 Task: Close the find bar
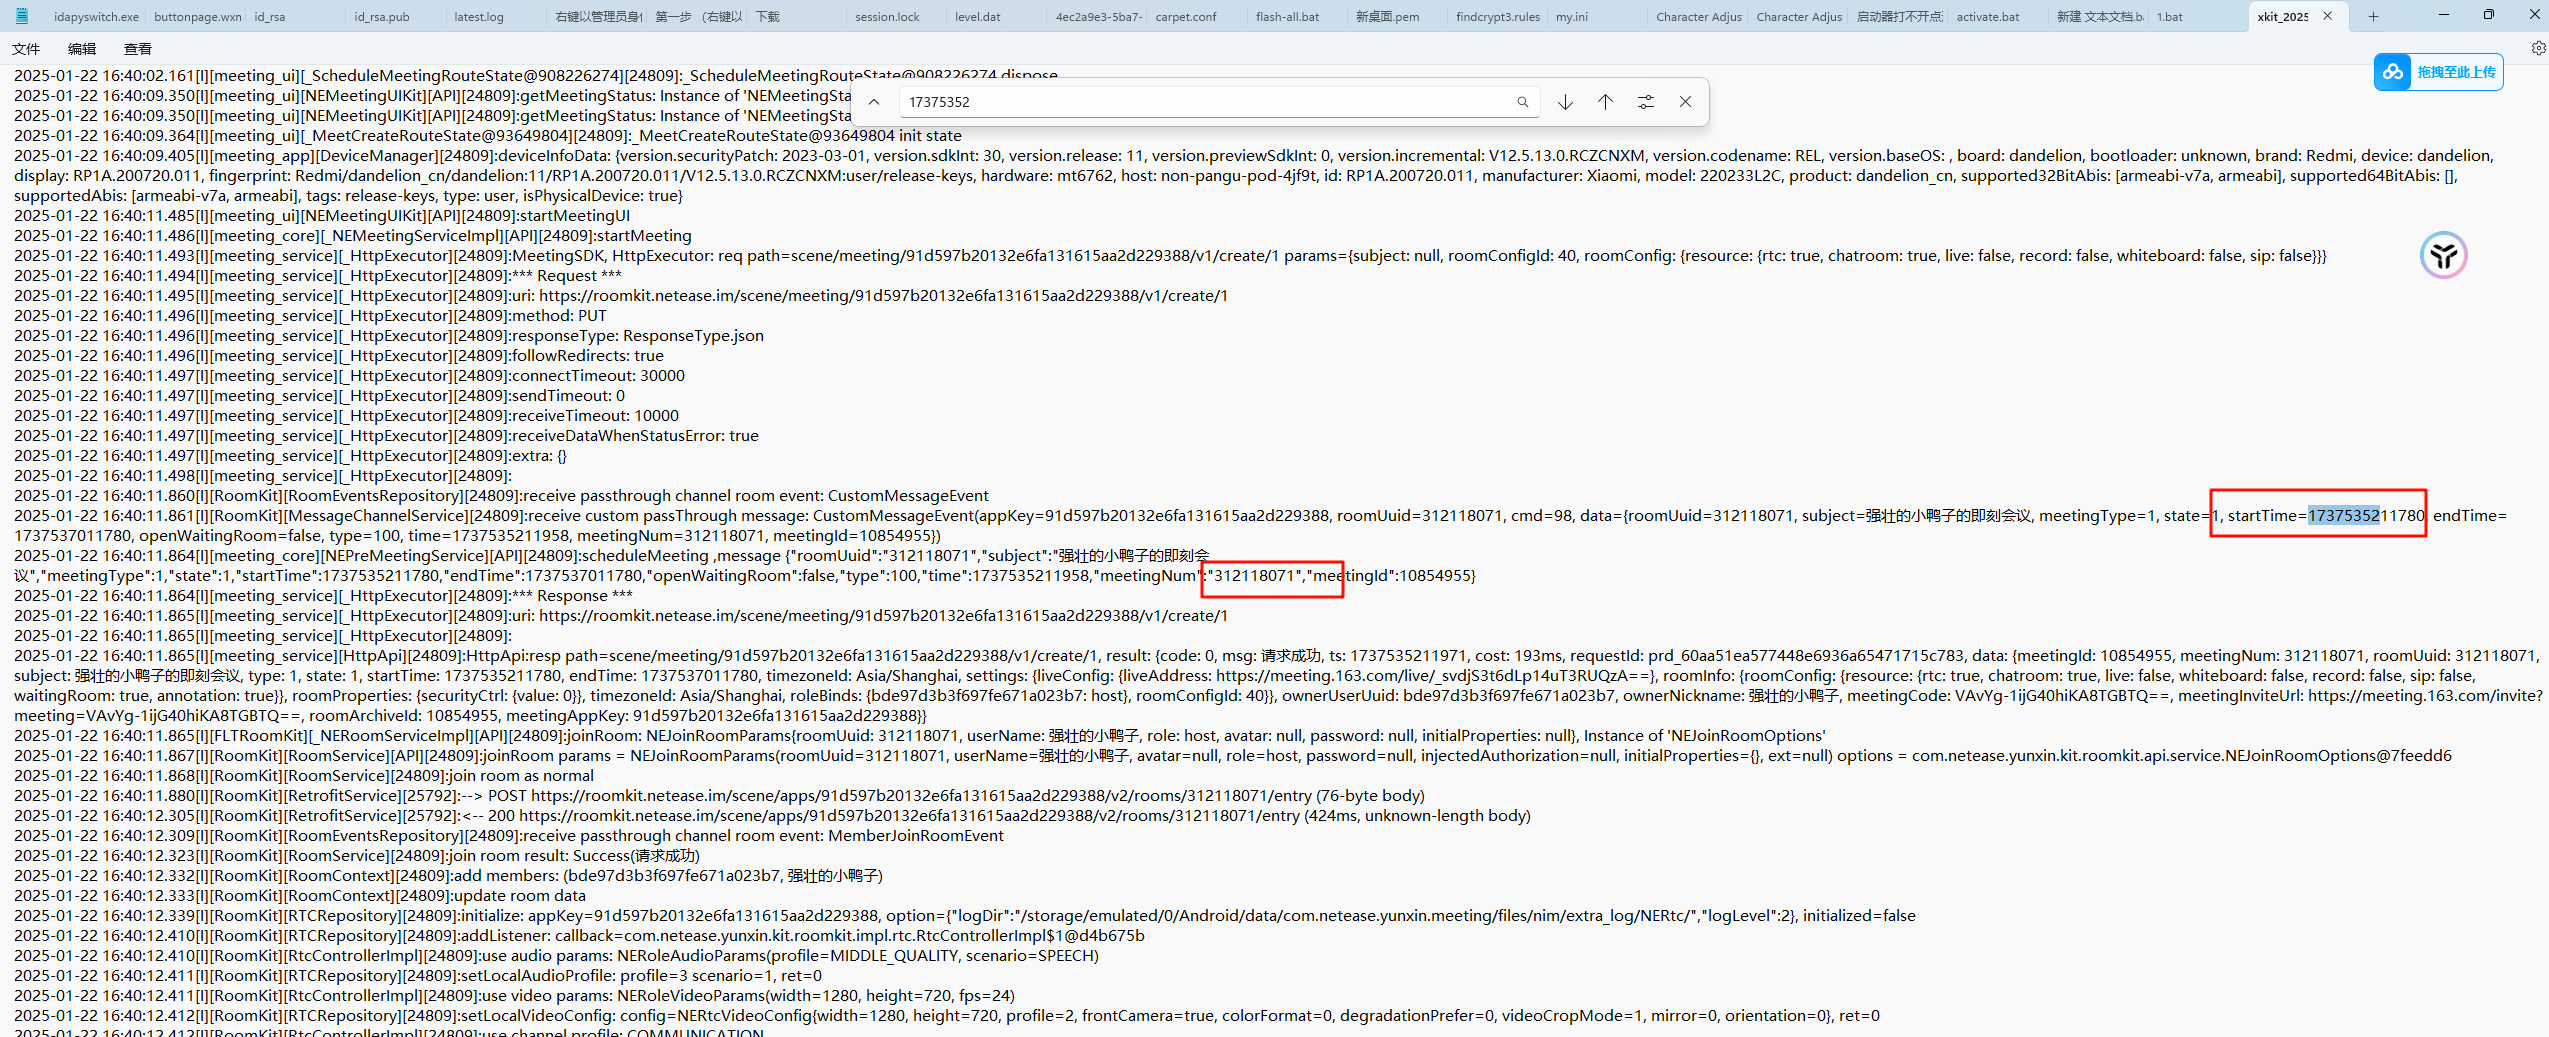coord(1685,102)
